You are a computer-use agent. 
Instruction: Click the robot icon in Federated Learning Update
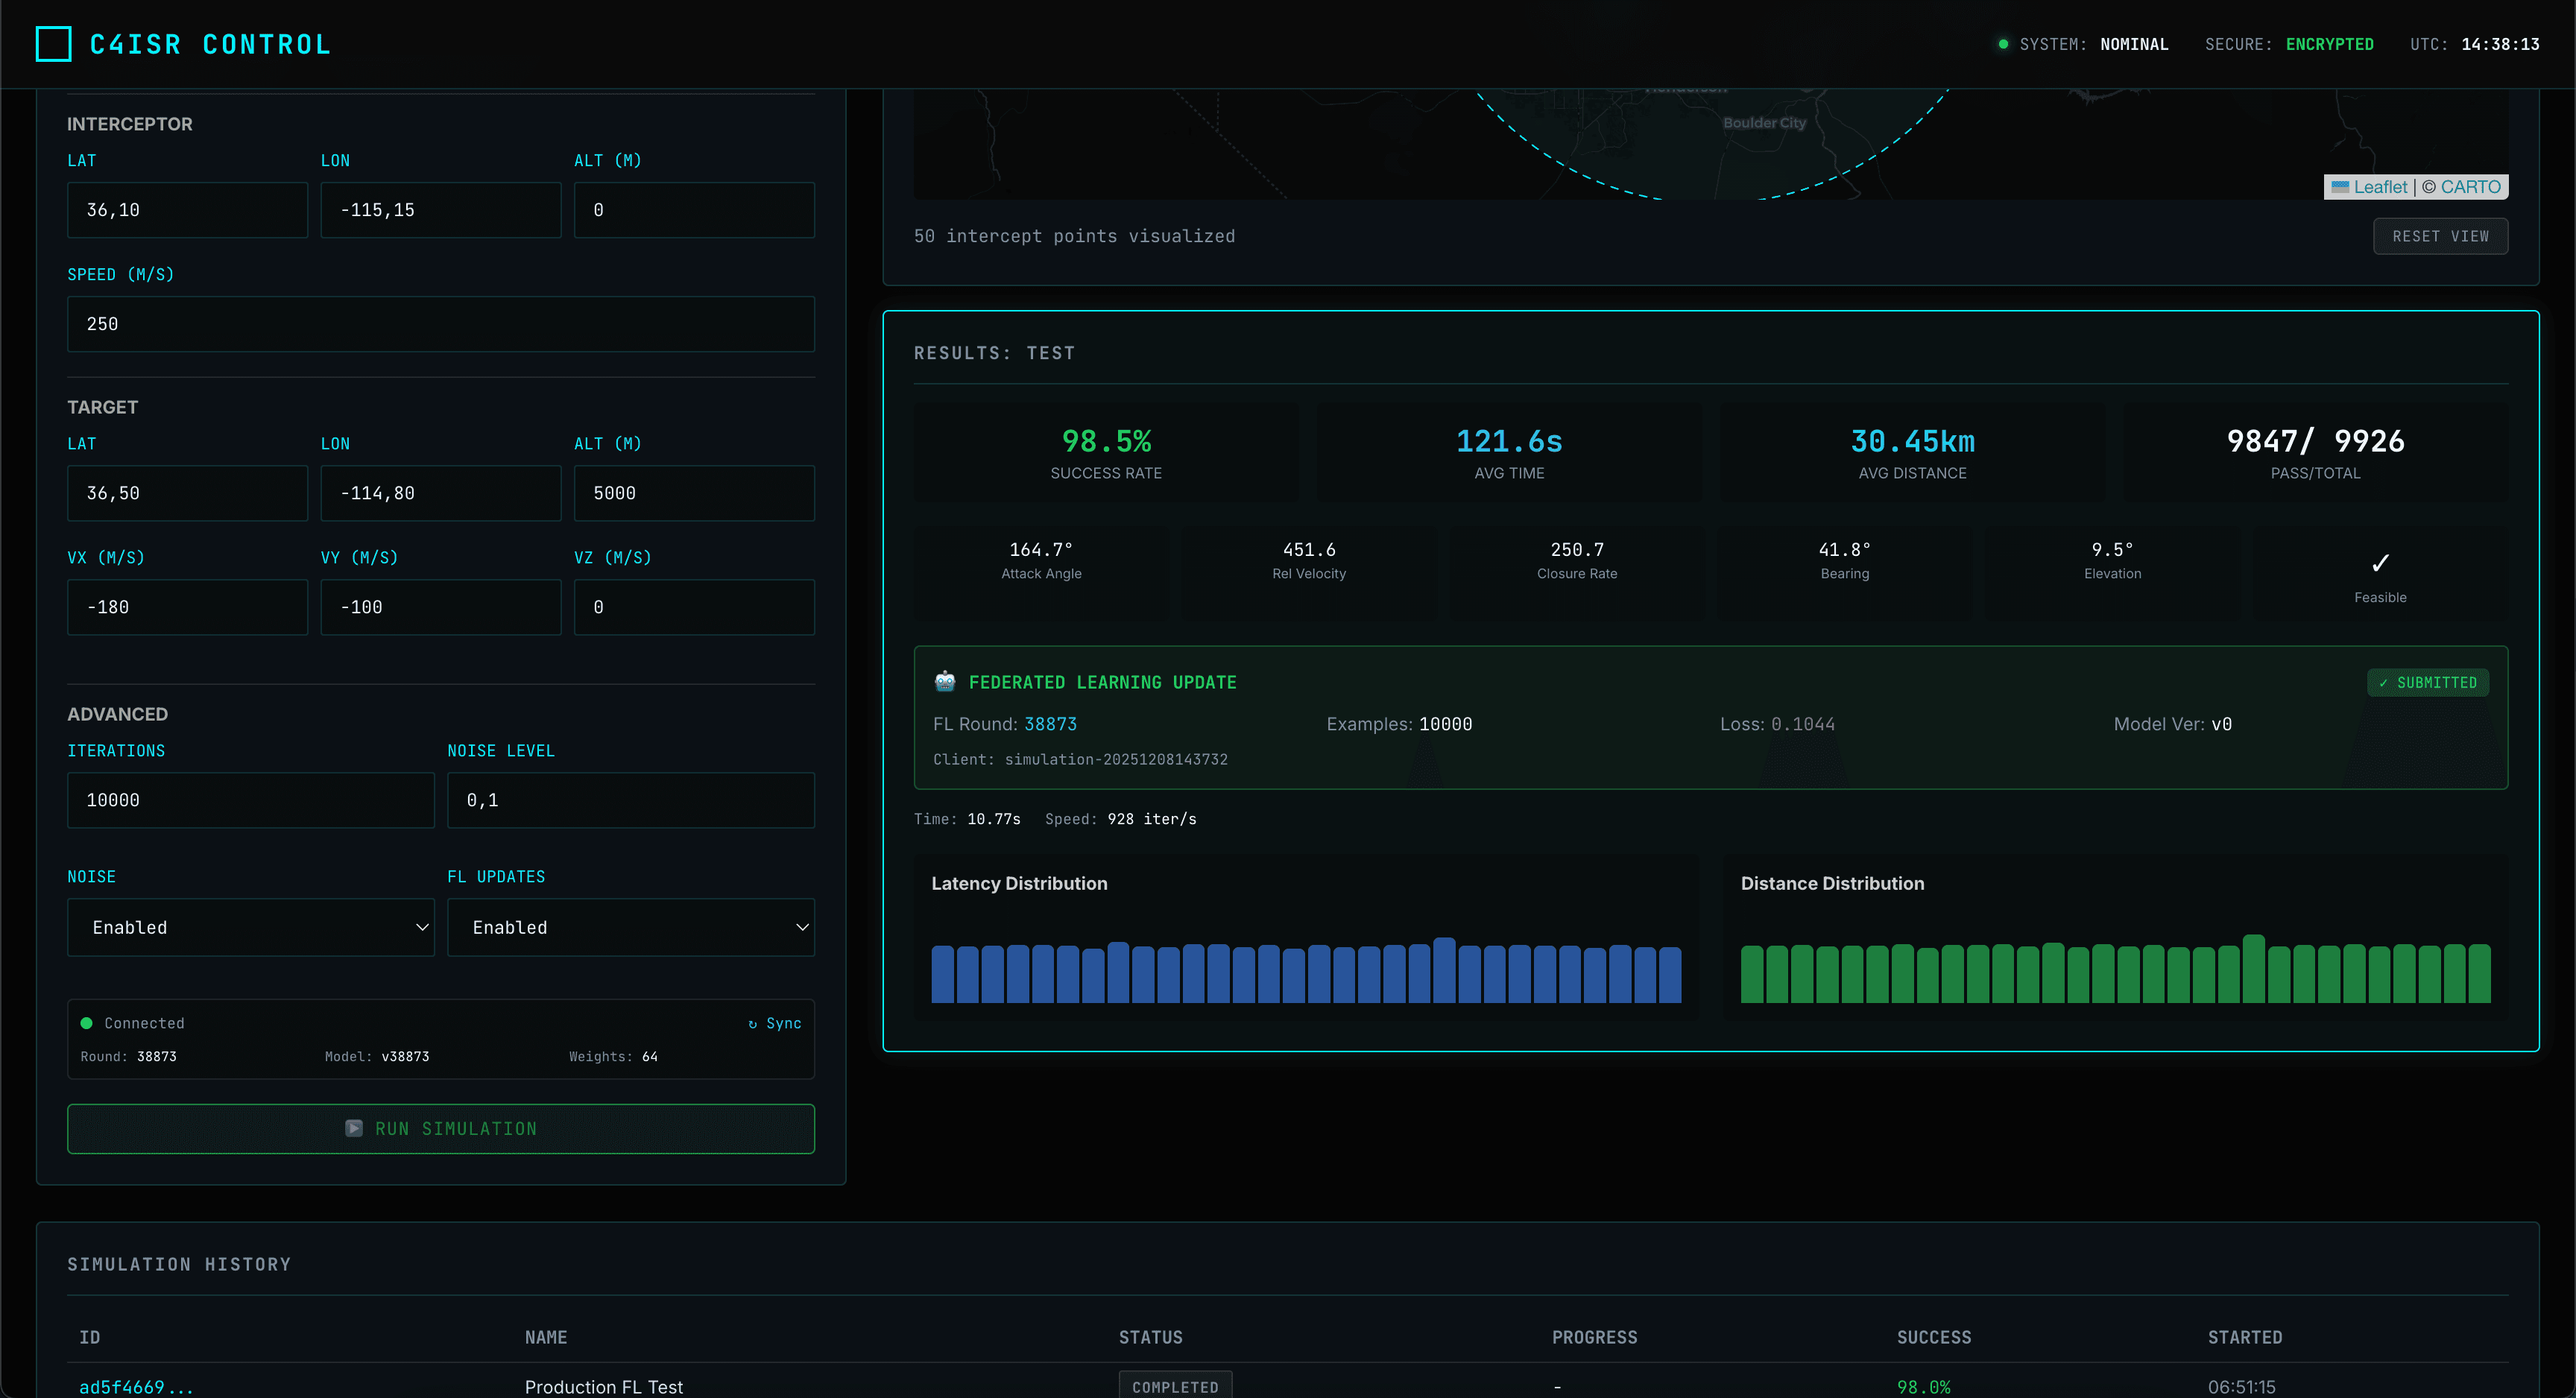click(x=944, y=681)
